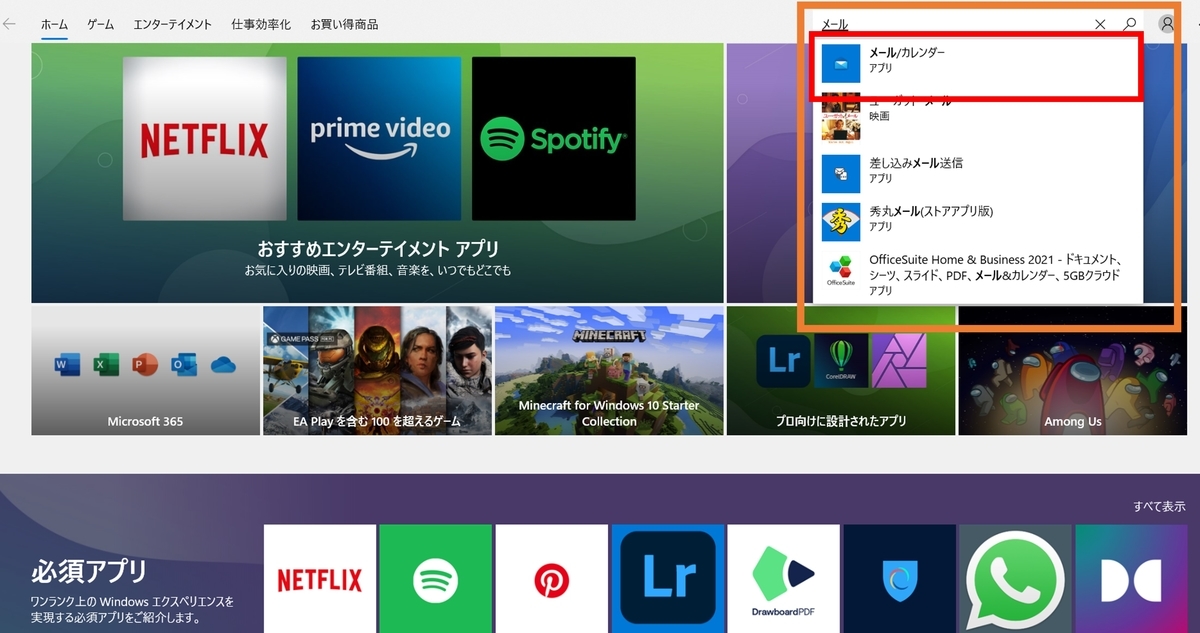Screen dimensions: 1200x633
Task: Select the movie thumbnail in search suggestions
Action: coord(841,118)
